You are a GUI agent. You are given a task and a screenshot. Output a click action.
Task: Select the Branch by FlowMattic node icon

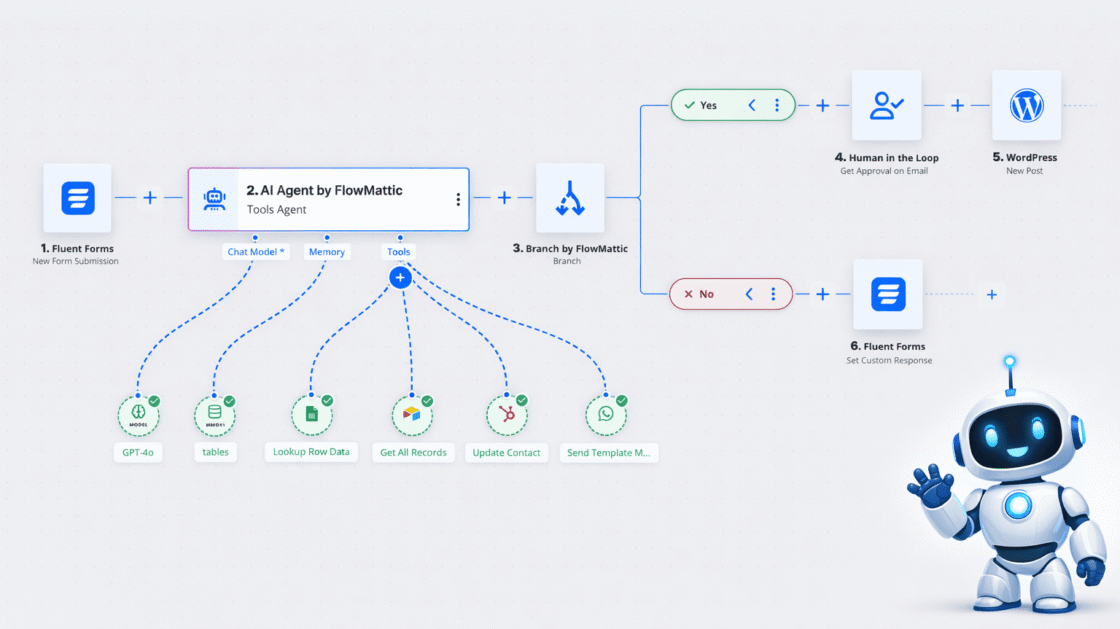point(569,198)
